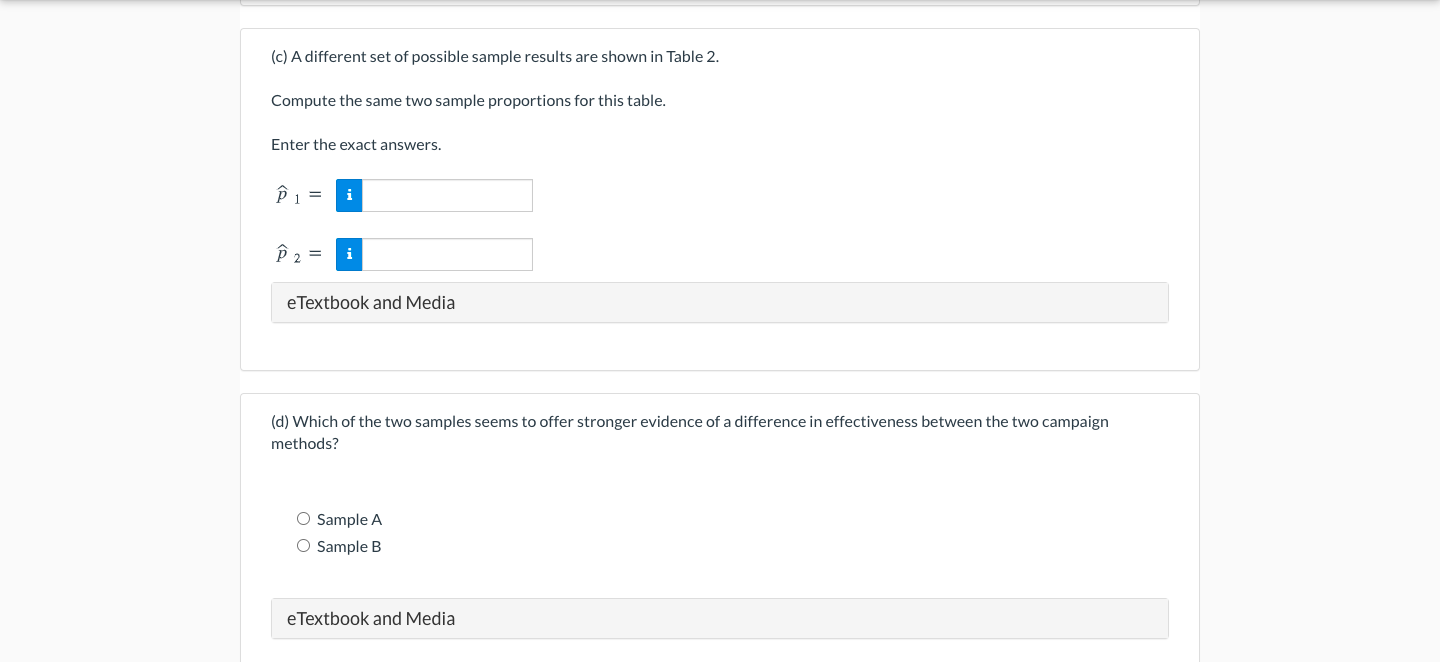1440x662 pixels.
Task: Click the 'Sample A' option label
Action: pyautogui.click(x=349, y=520)
